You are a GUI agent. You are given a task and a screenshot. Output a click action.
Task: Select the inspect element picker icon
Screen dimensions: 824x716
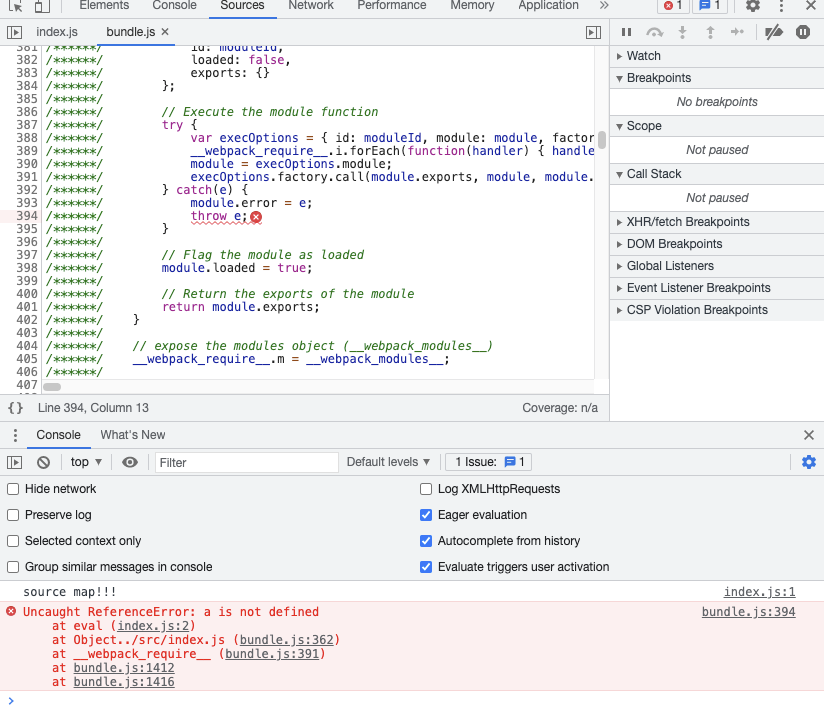[16, 6]
